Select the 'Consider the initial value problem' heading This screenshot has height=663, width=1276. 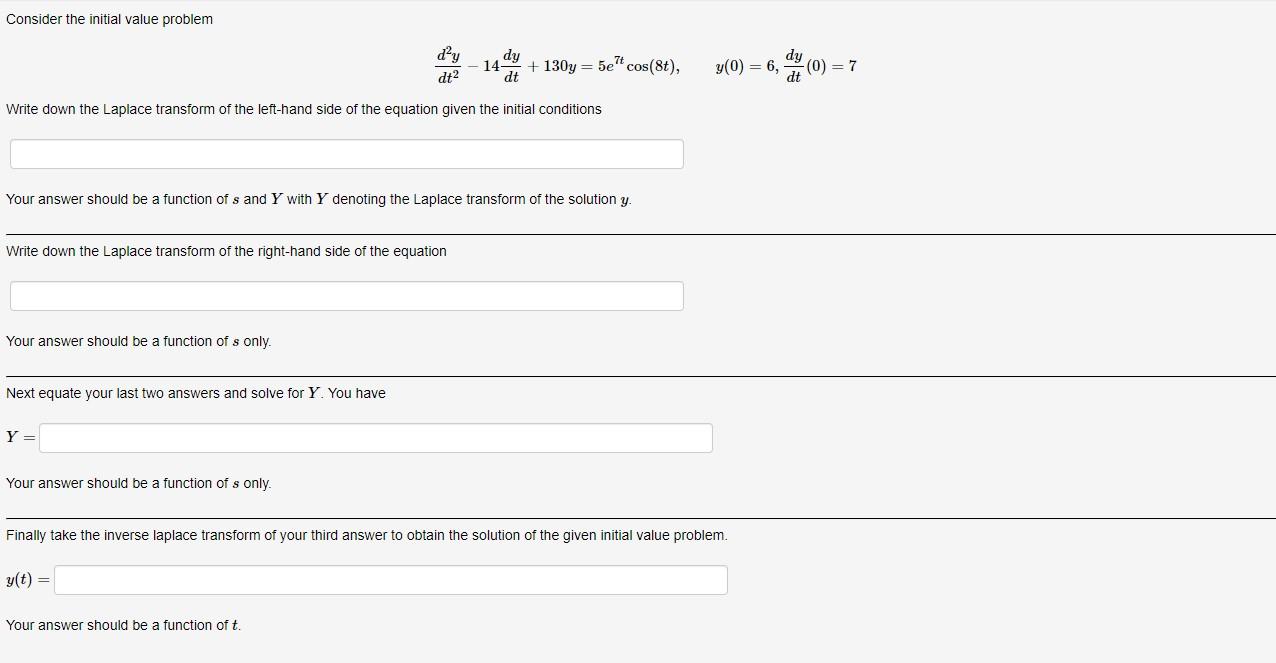click(109, 19)
